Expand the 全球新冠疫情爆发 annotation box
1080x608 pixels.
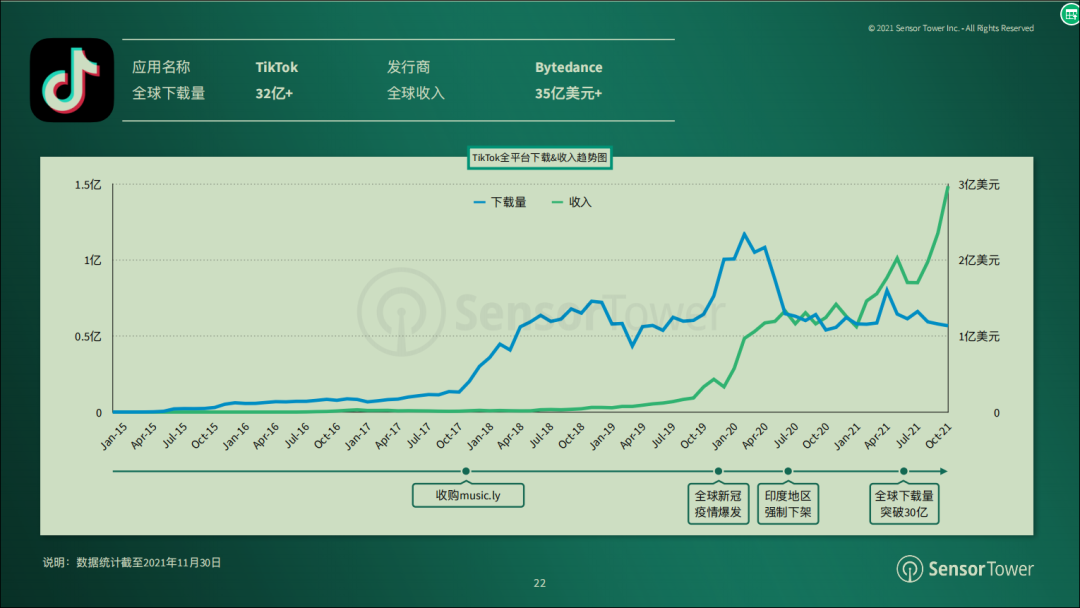coord(717,502)
